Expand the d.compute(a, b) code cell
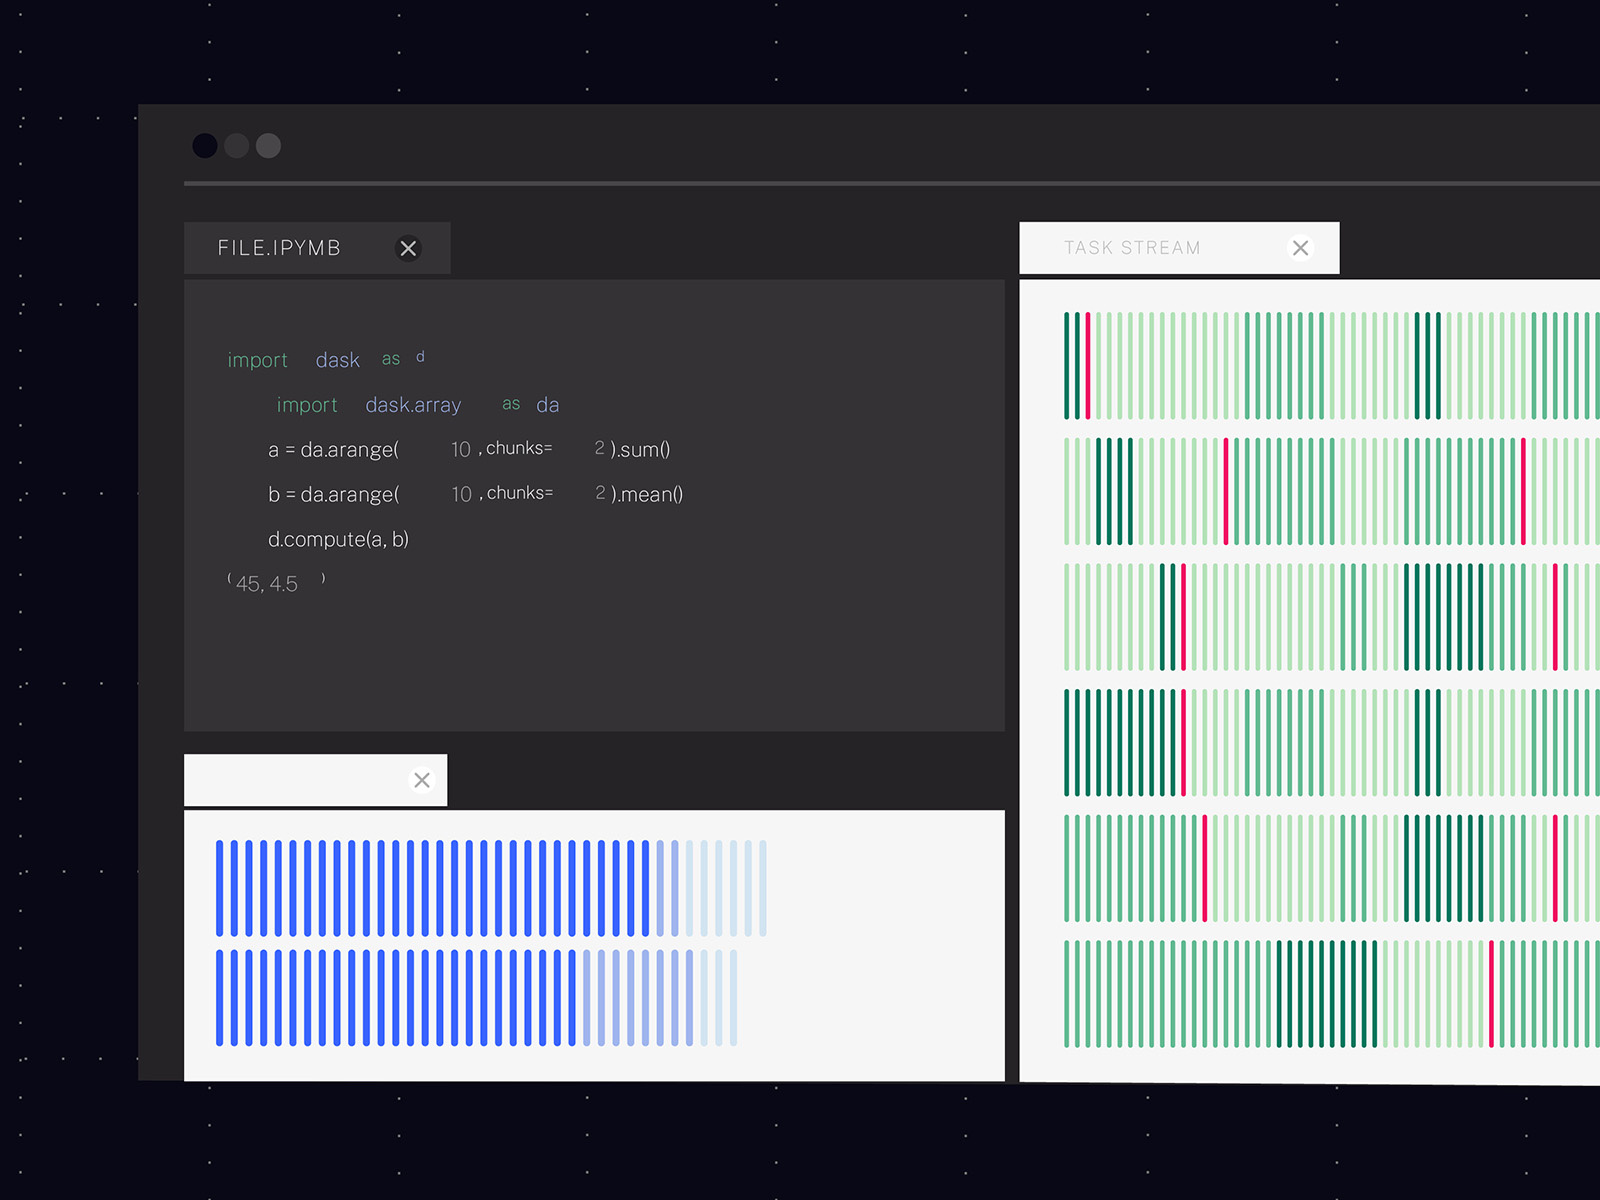Image resolution: width=1600 pixels, height=1200 pixels. [338, 538]
